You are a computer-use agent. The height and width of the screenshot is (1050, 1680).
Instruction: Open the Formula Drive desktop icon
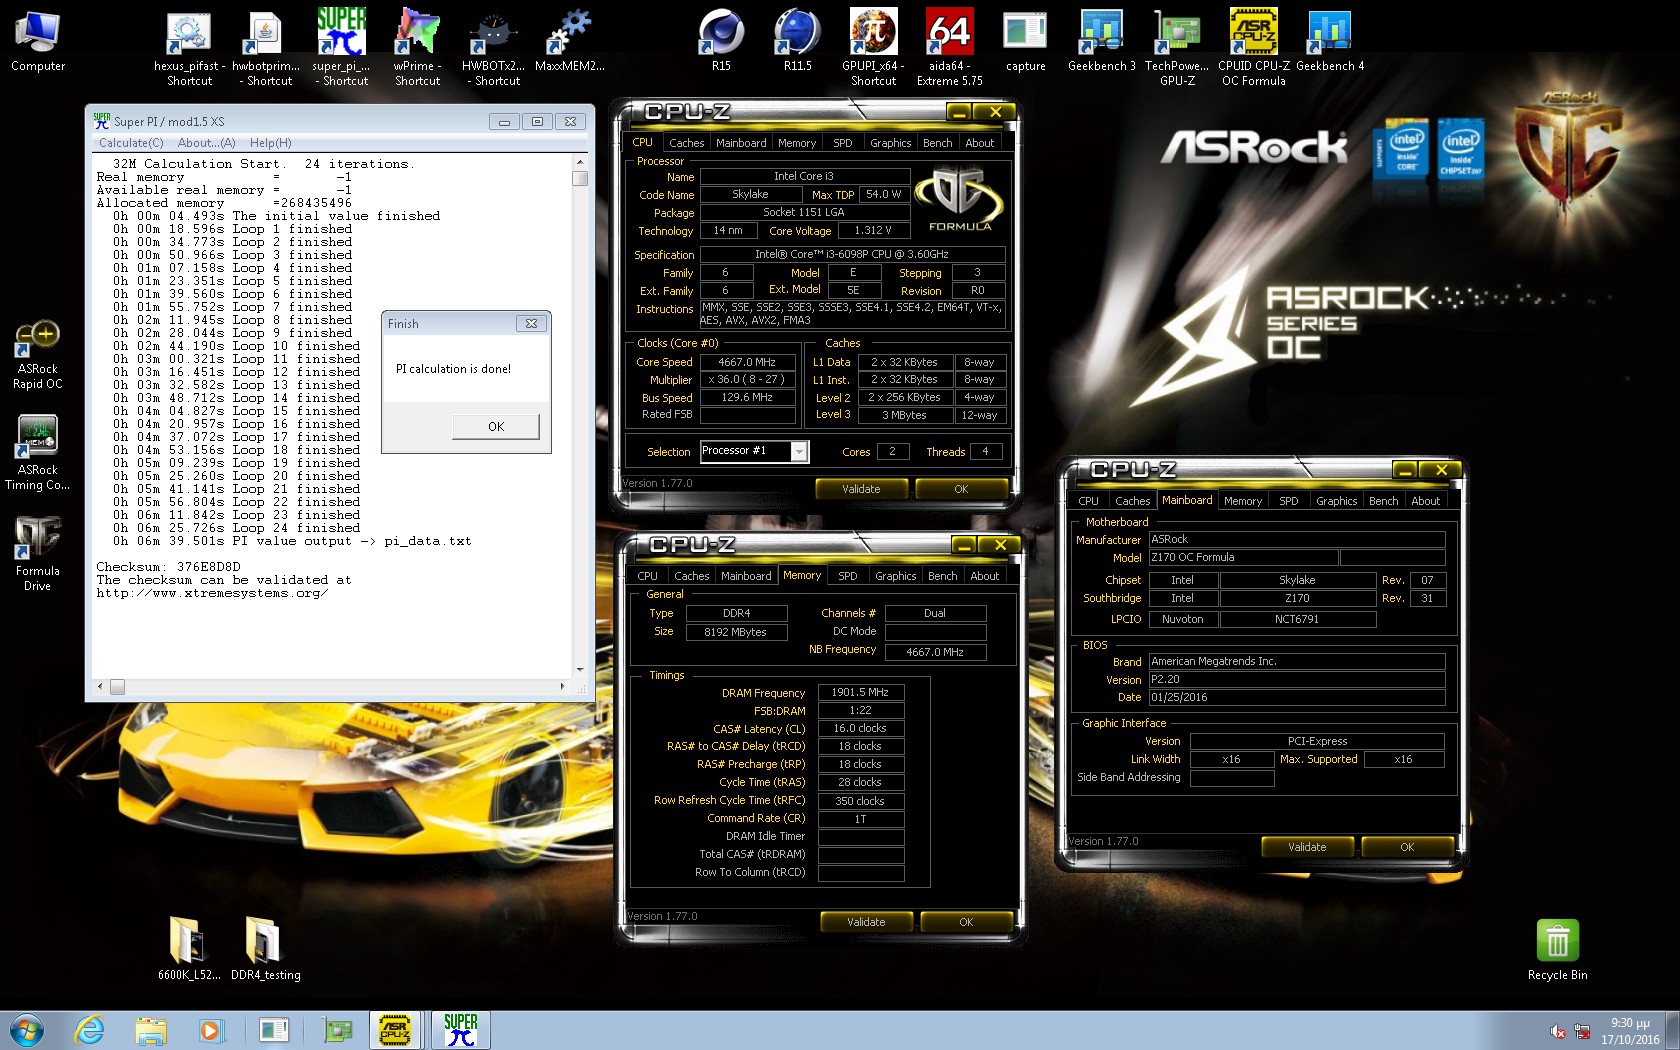coord(37,553)
